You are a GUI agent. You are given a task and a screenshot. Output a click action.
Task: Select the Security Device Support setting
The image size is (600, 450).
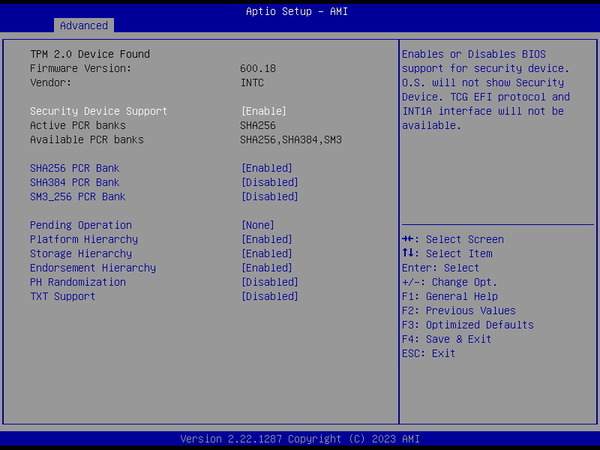pos(98,111)
